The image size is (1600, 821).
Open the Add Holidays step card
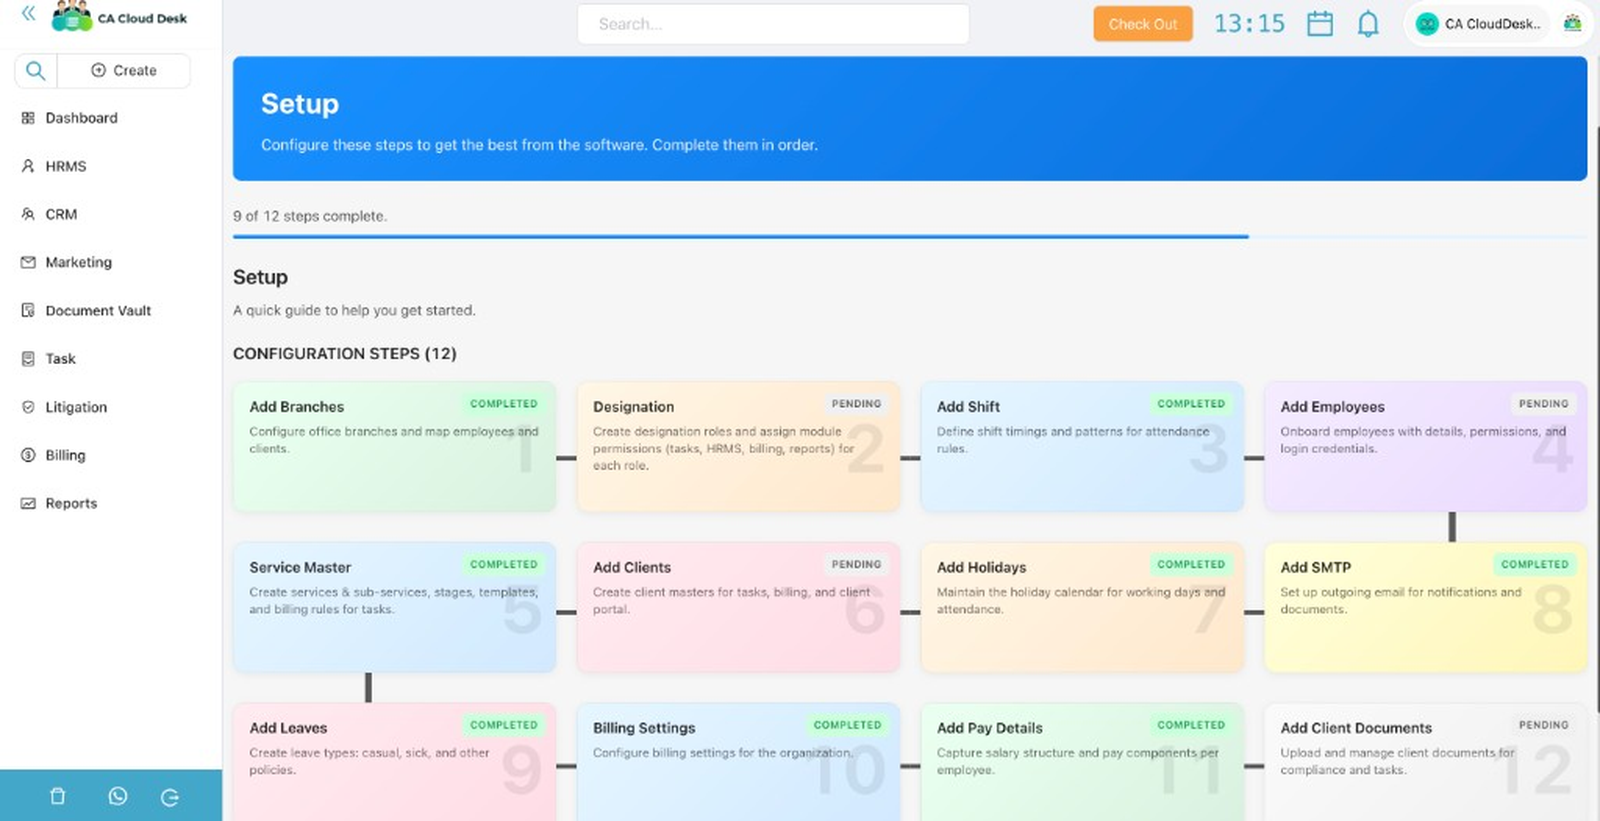point(1082,607)
